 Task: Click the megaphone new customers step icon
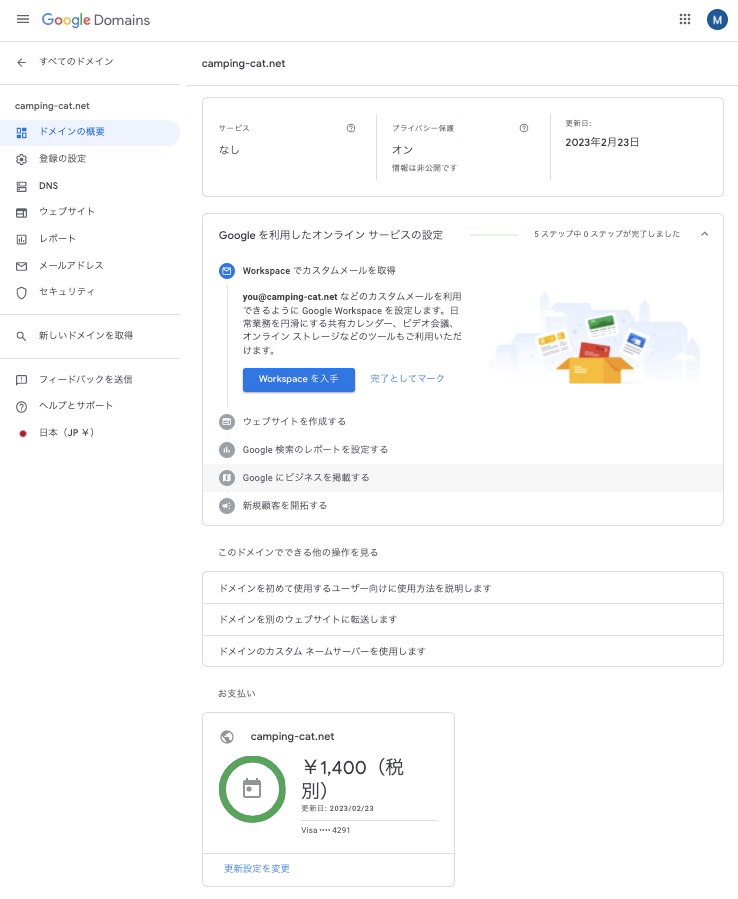point(227,506)
